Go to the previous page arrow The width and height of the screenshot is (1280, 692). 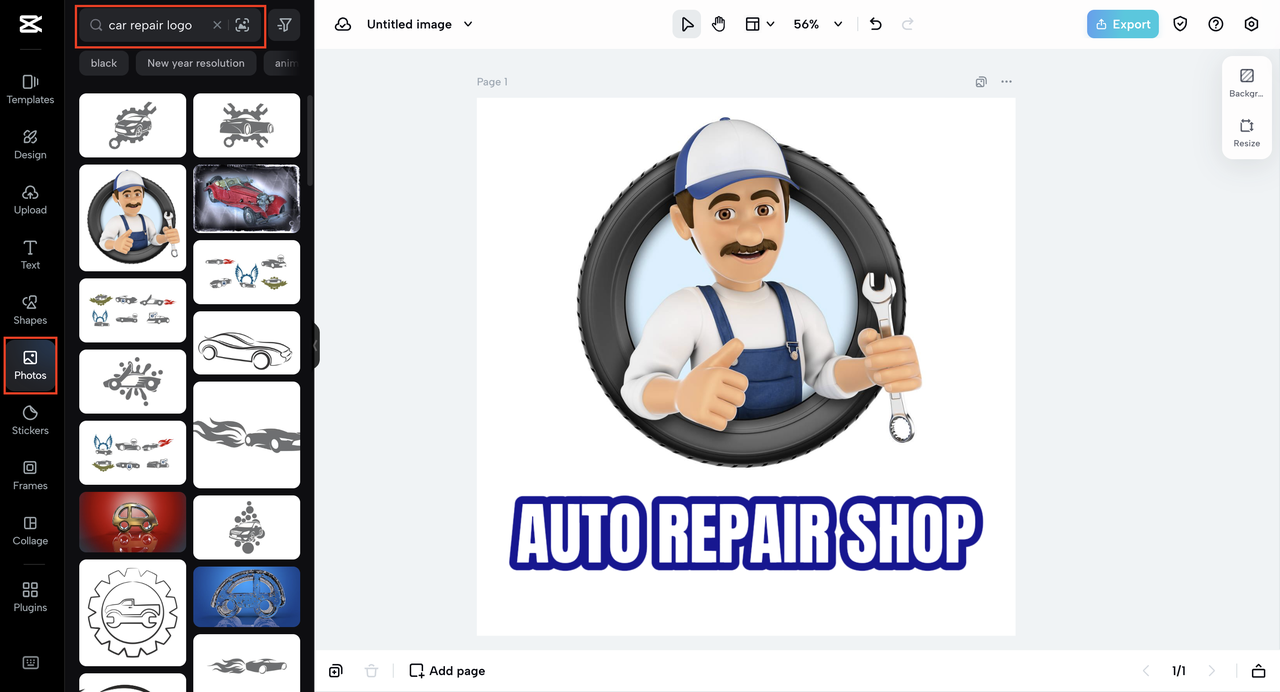tap(1146, 671)
